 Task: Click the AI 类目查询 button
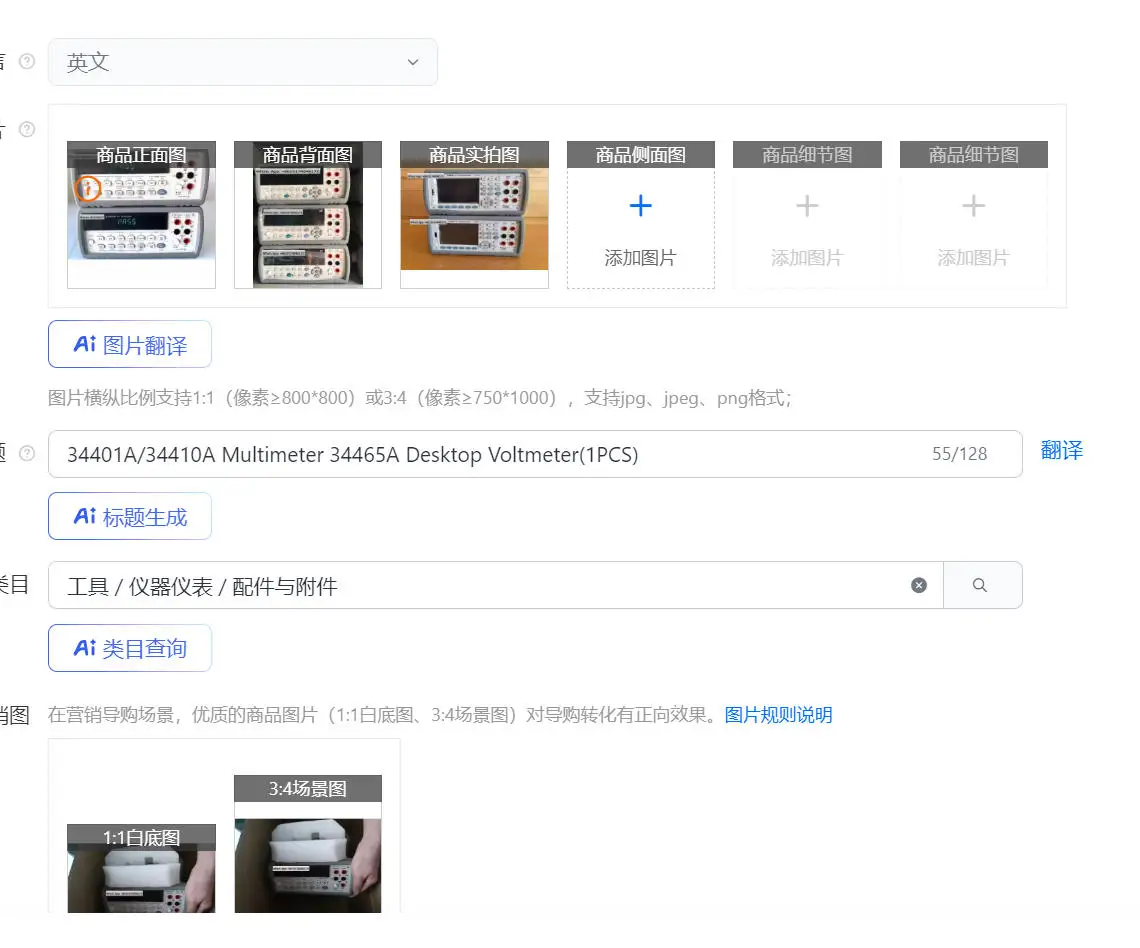pos(130,648)
